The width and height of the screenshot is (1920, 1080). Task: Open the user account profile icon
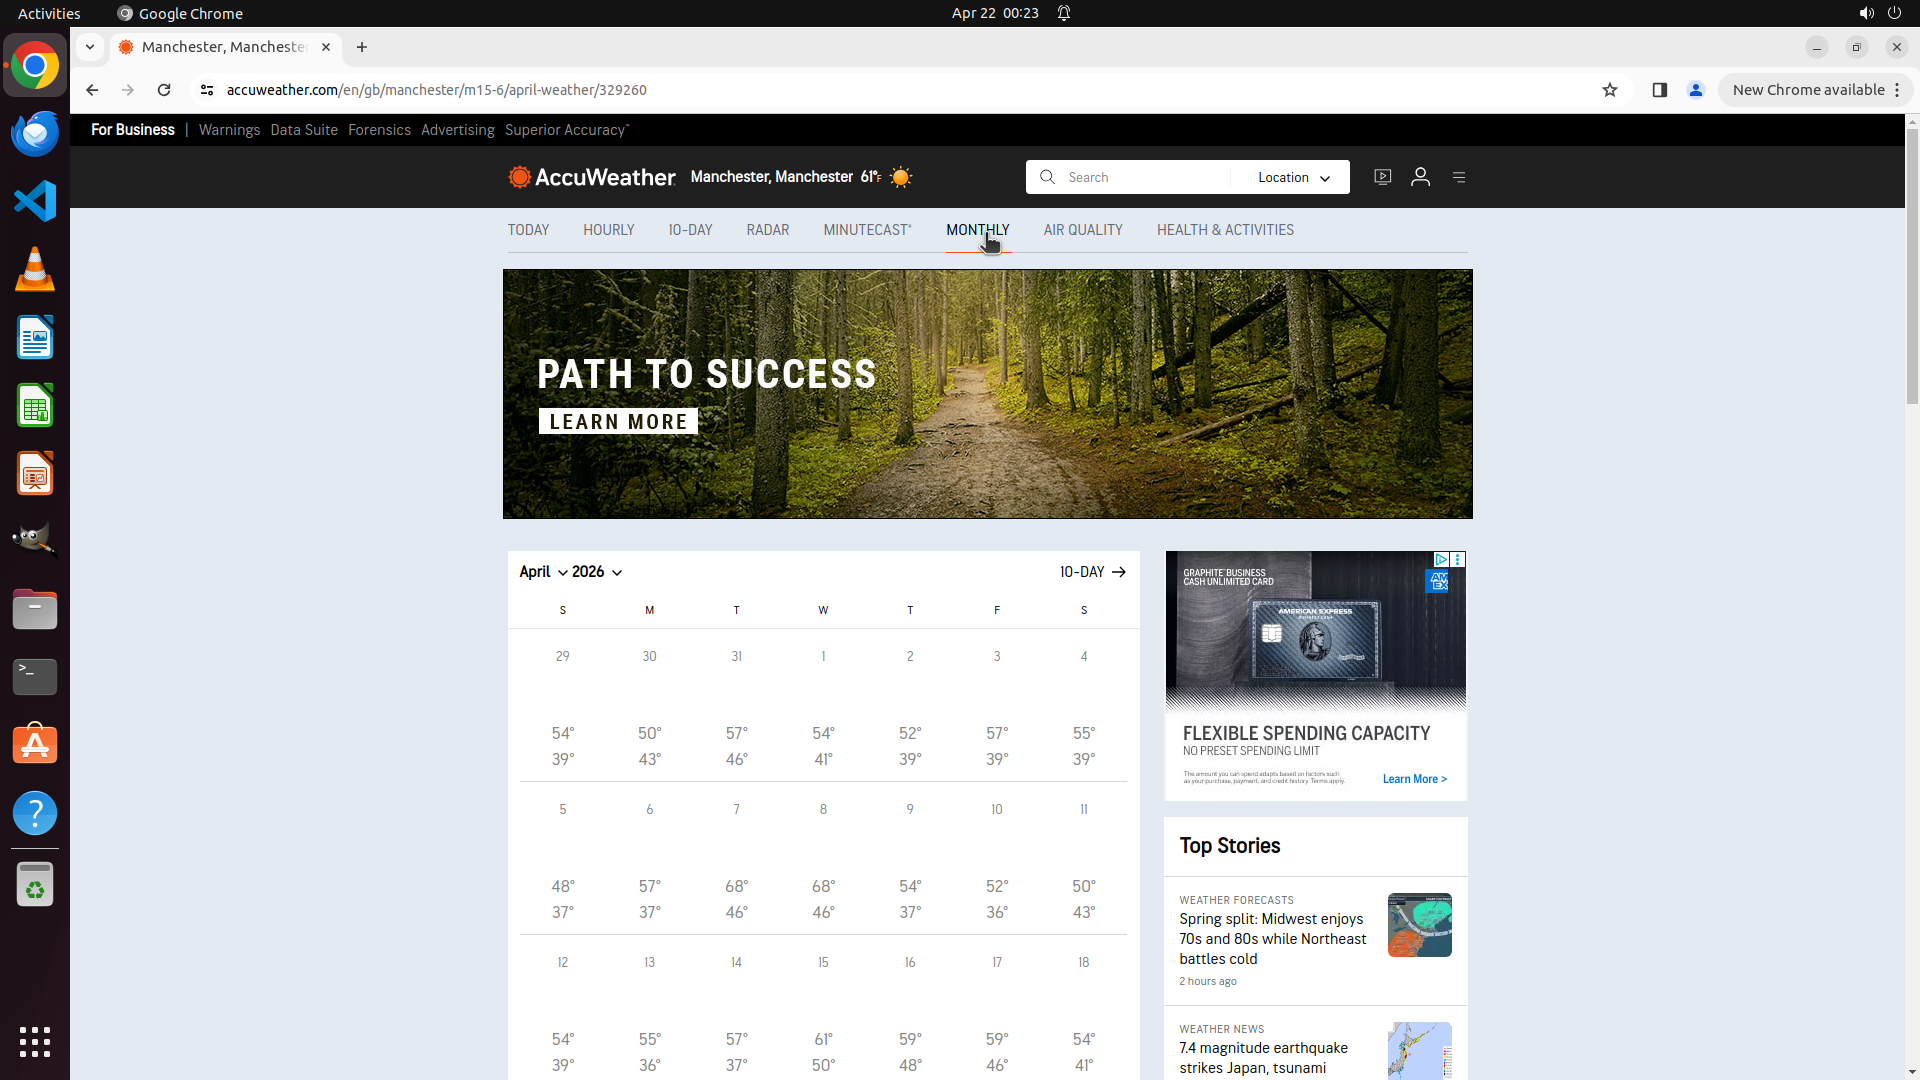(1420, 177)
